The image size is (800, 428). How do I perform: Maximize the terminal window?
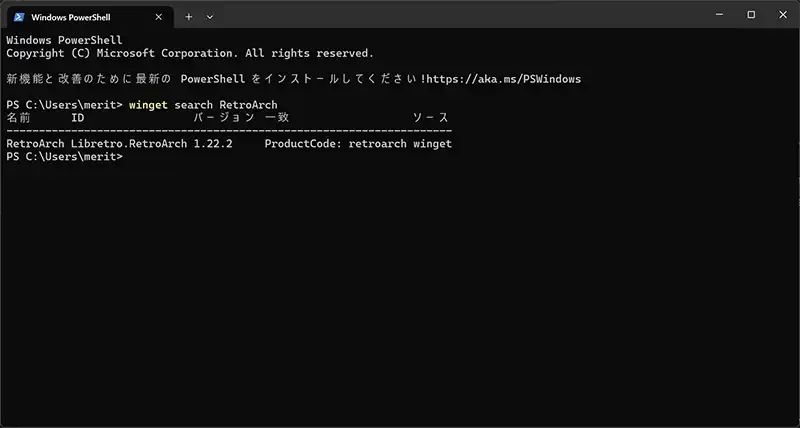point(751,15)
